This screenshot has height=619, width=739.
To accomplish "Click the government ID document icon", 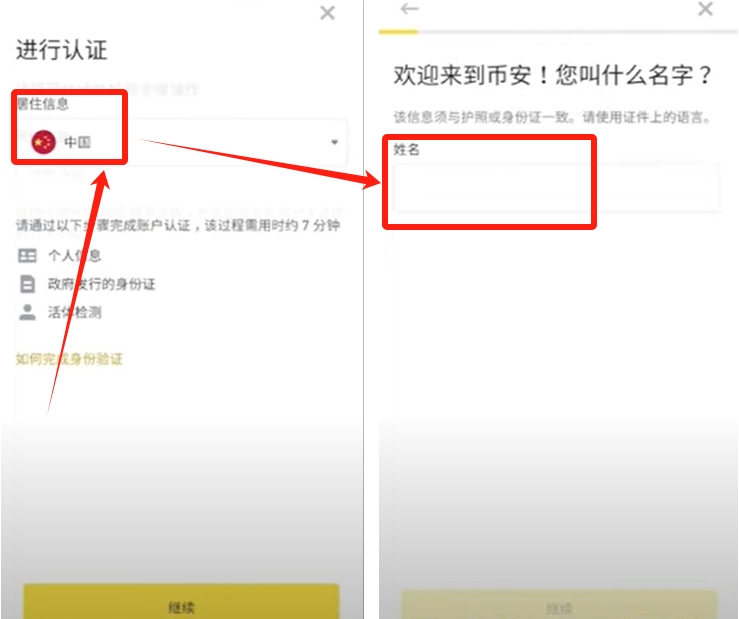I will (27, 284).
